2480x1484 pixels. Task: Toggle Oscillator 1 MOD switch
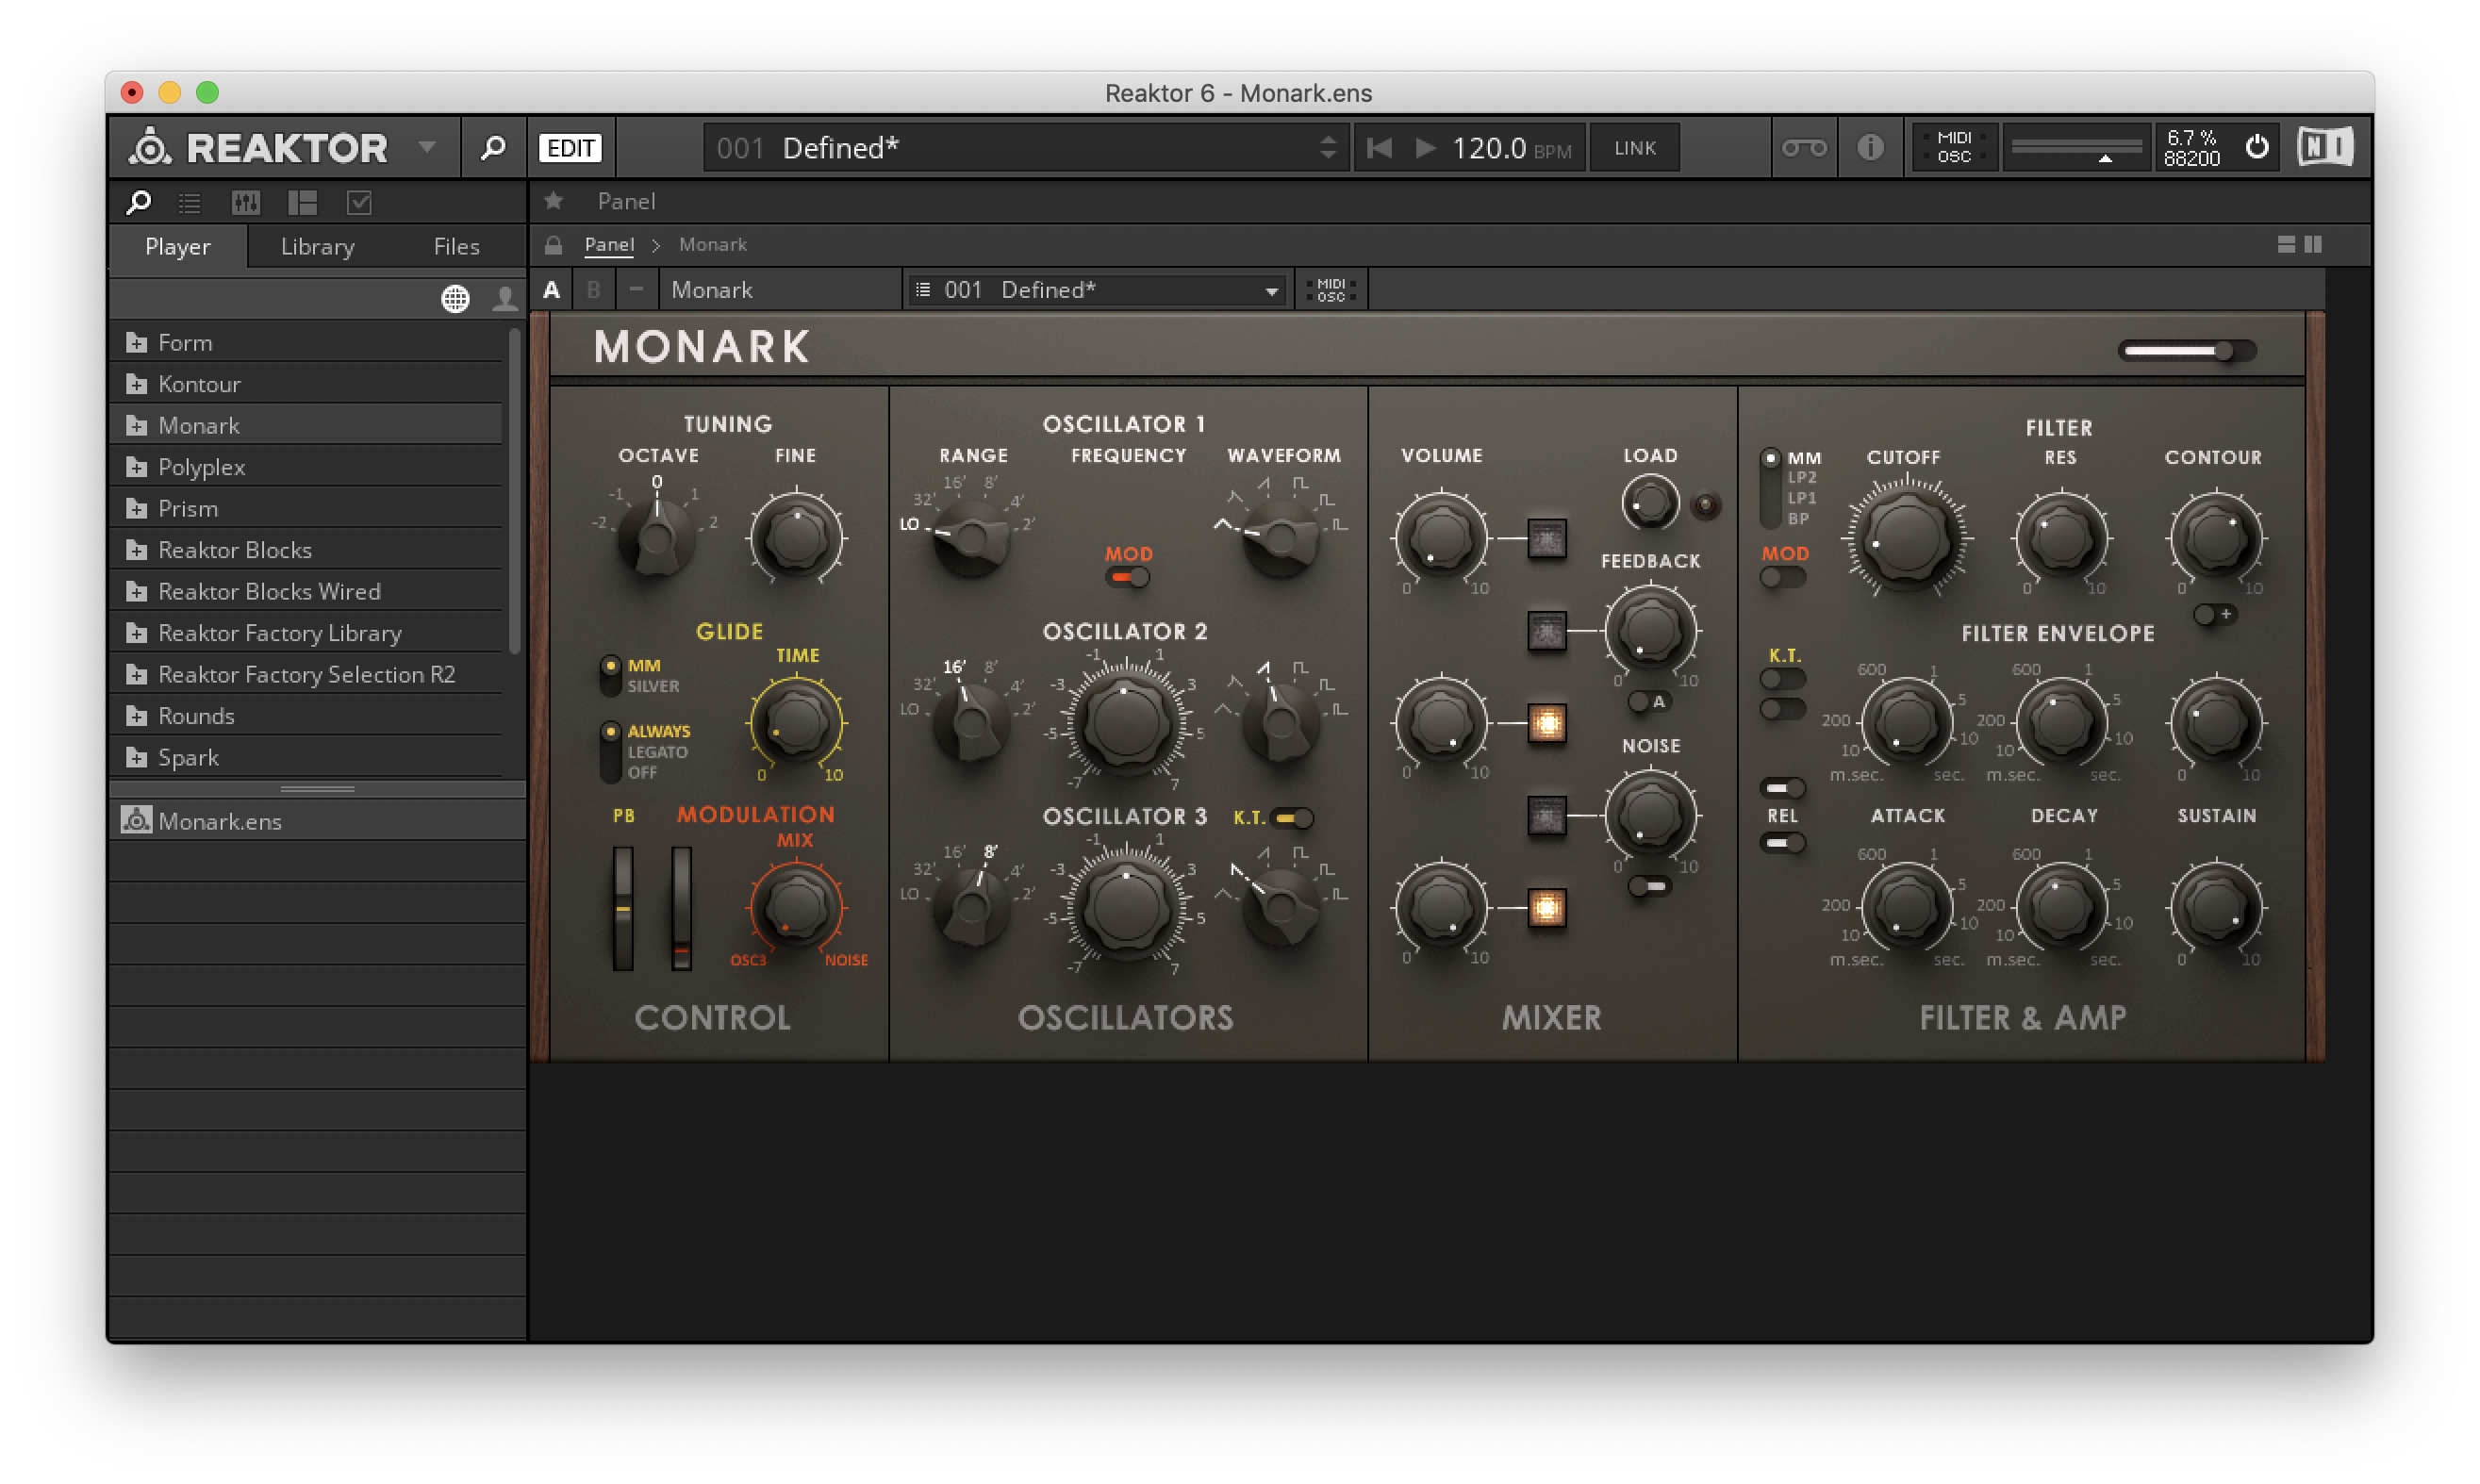(x=1128, y=577)
